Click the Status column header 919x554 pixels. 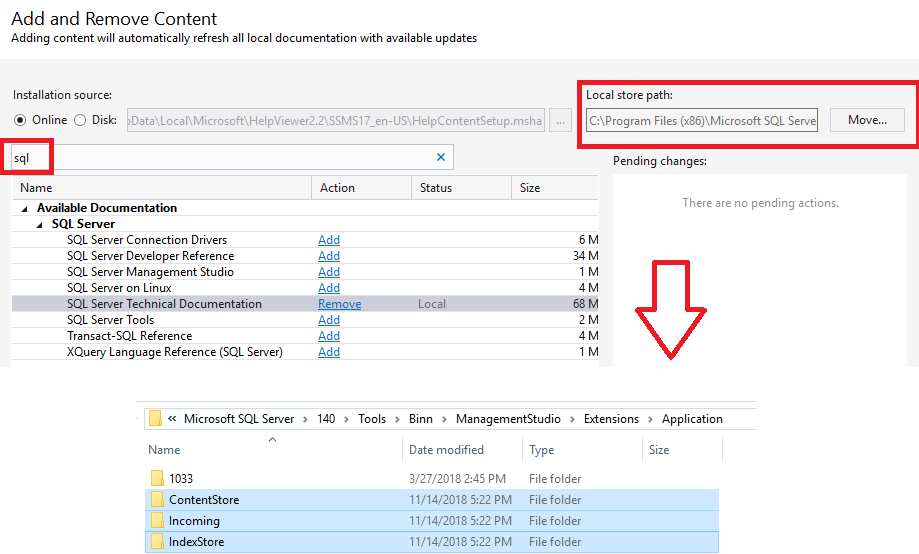click(x=461, y=188)
